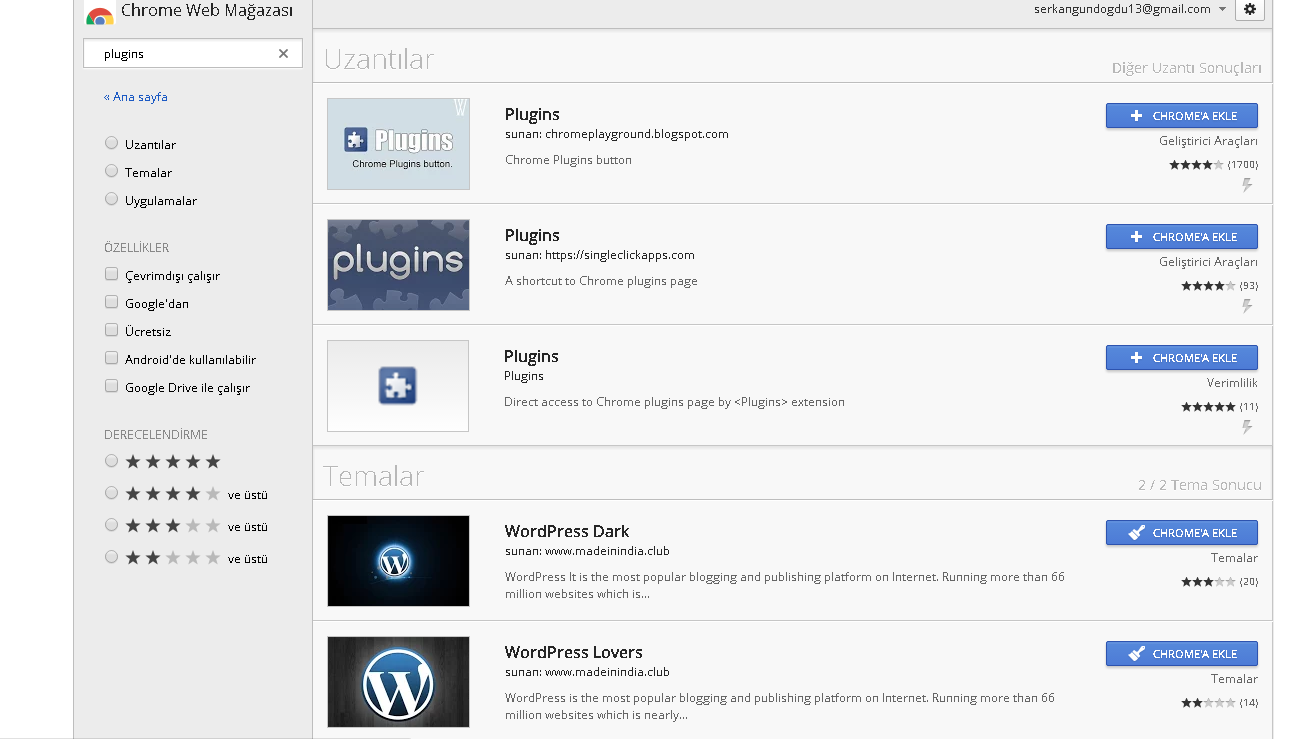Open WordPress Dark title
The width and height of the screenshot is (1313, 739).
[x=567, y=531]
